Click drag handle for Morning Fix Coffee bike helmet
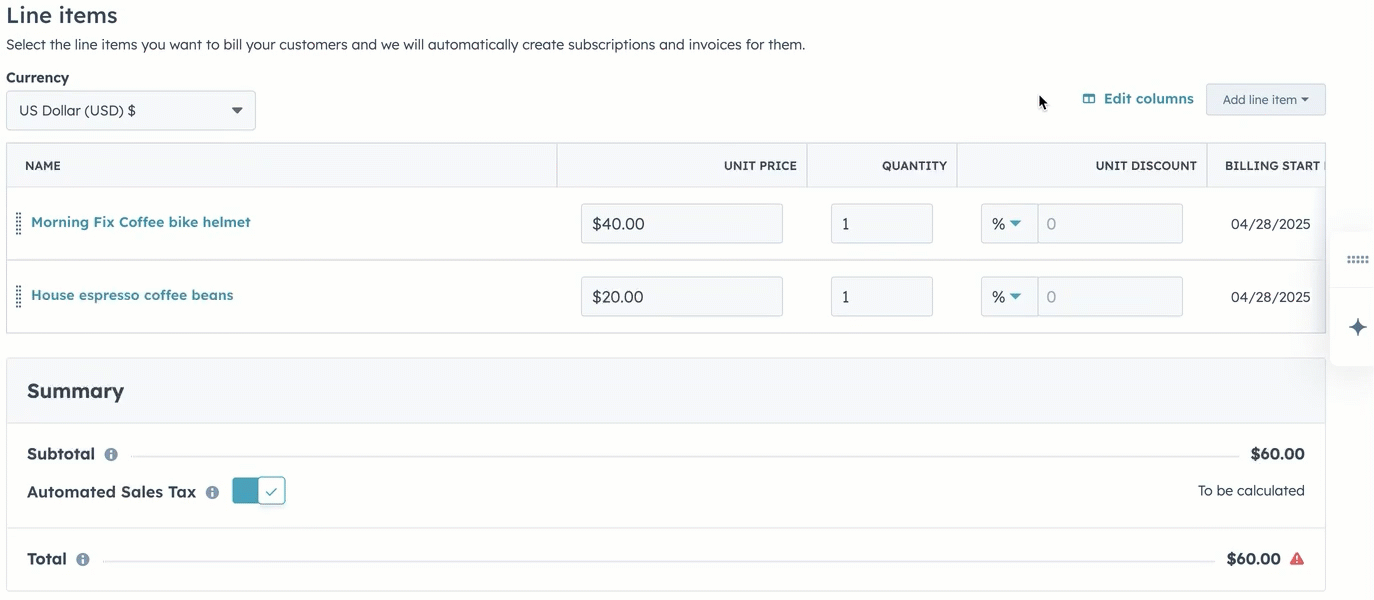Screen dimensions: 1374x600 [x=18, y=223]
